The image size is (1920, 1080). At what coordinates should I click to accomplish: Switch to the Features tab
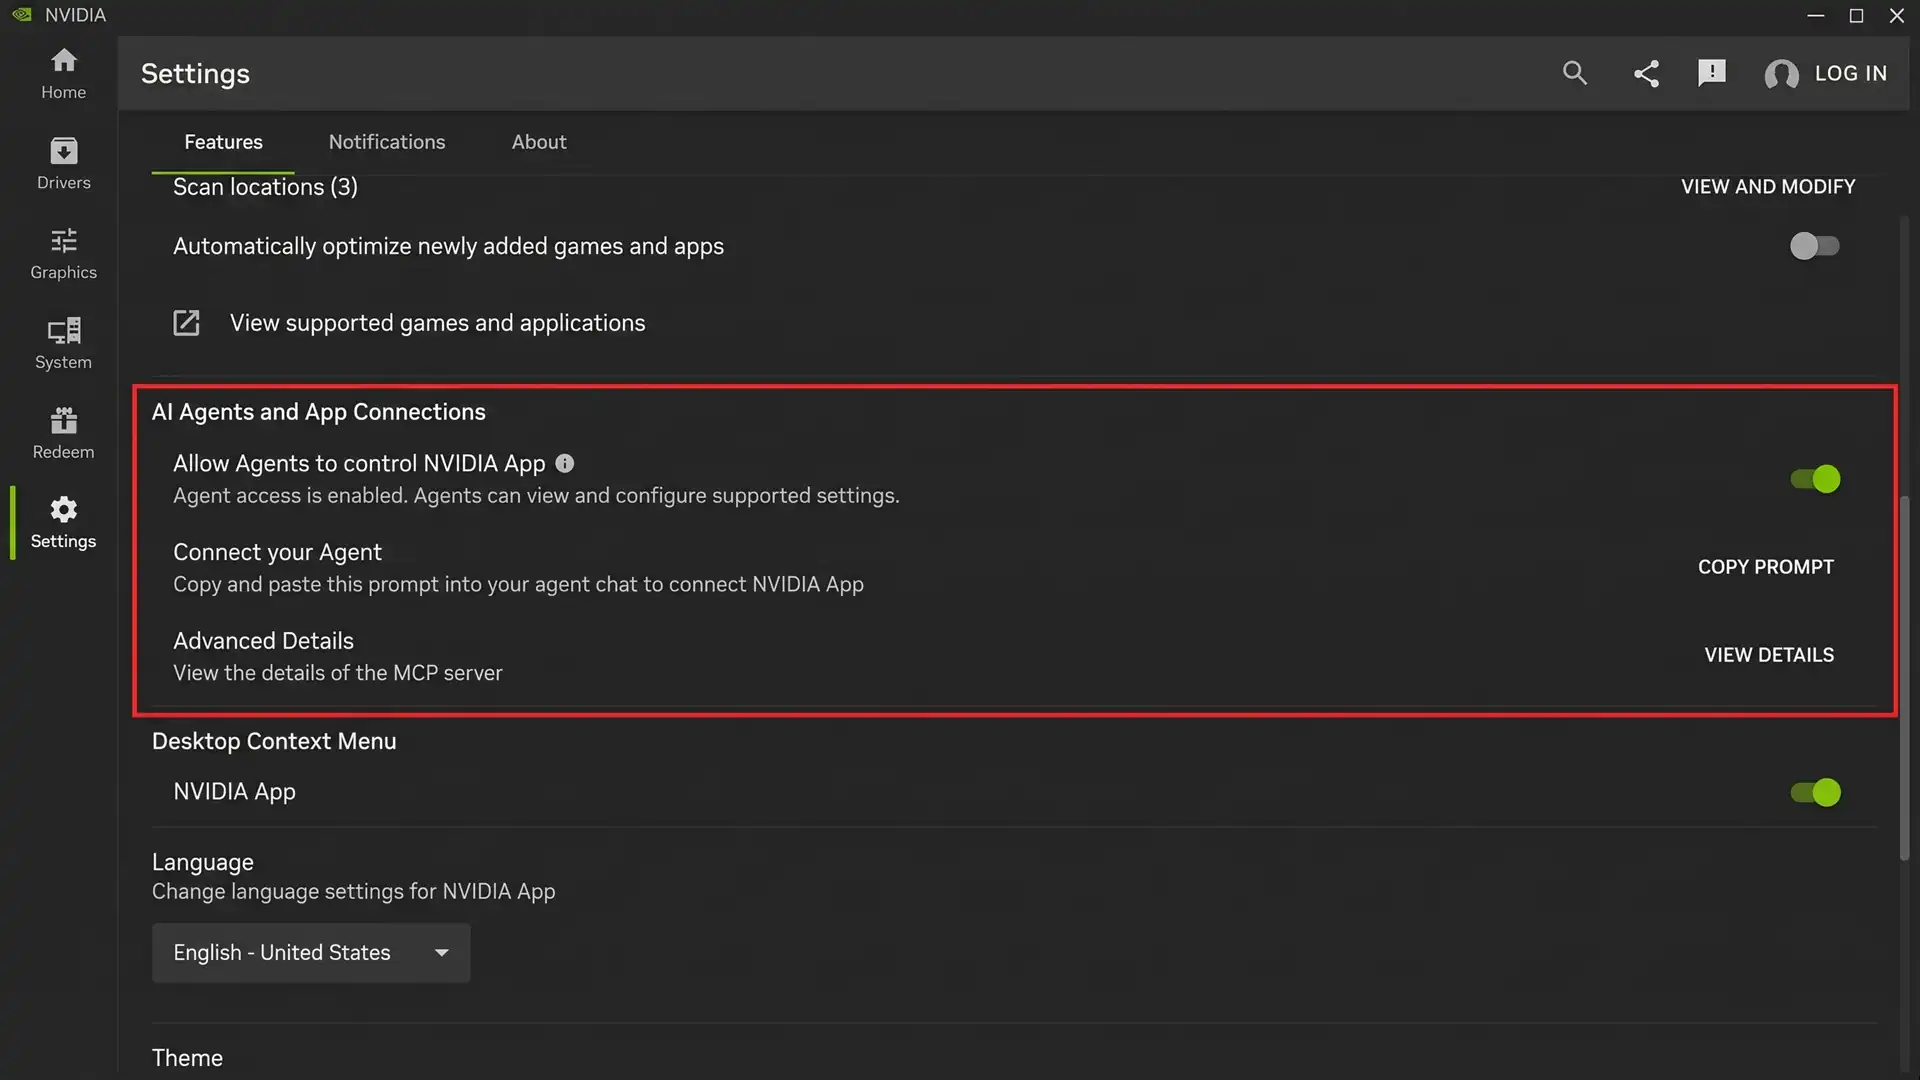coord(223,142)
